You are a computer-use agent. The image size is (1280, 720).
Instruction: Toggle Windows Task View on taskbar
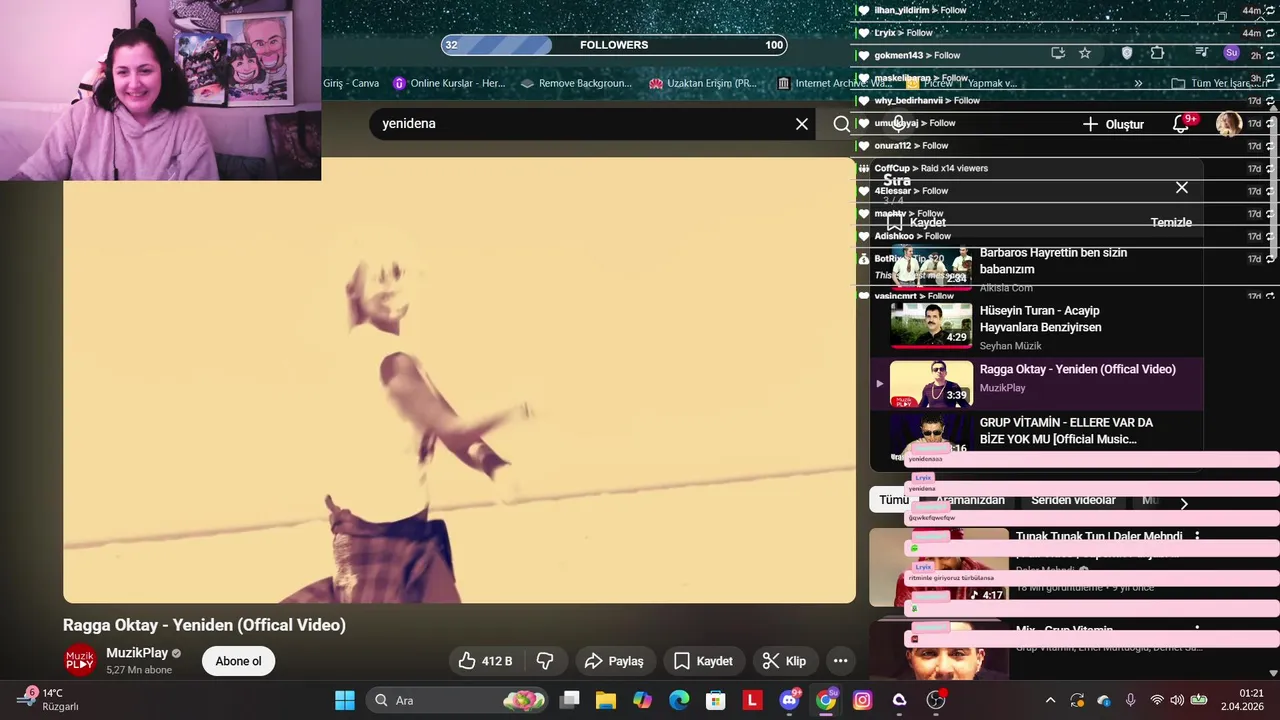[569, 700]
